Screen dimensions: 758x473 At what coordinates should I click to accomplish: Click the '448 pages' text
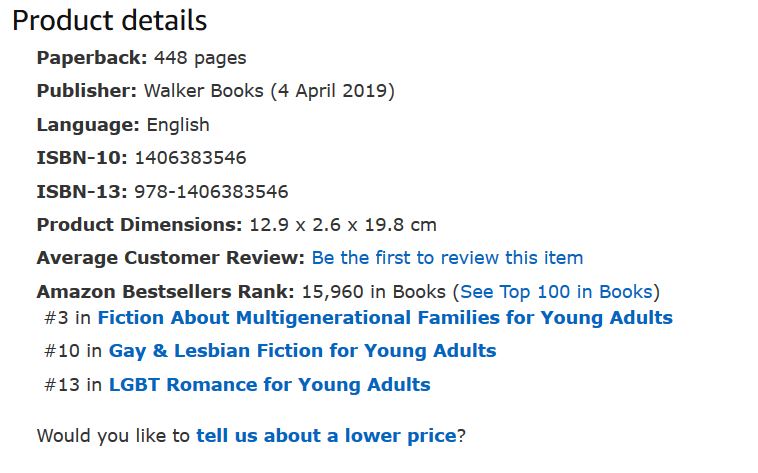click(200, 58)
